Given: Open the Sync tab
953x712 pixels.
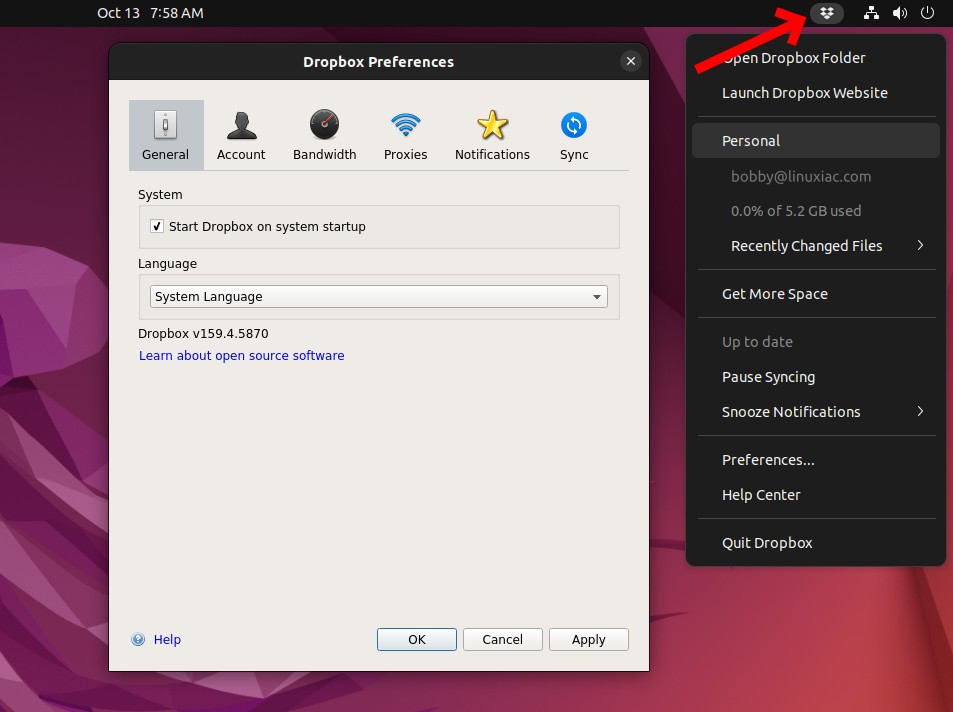Looking at the screenshot, I should [574, 135].
